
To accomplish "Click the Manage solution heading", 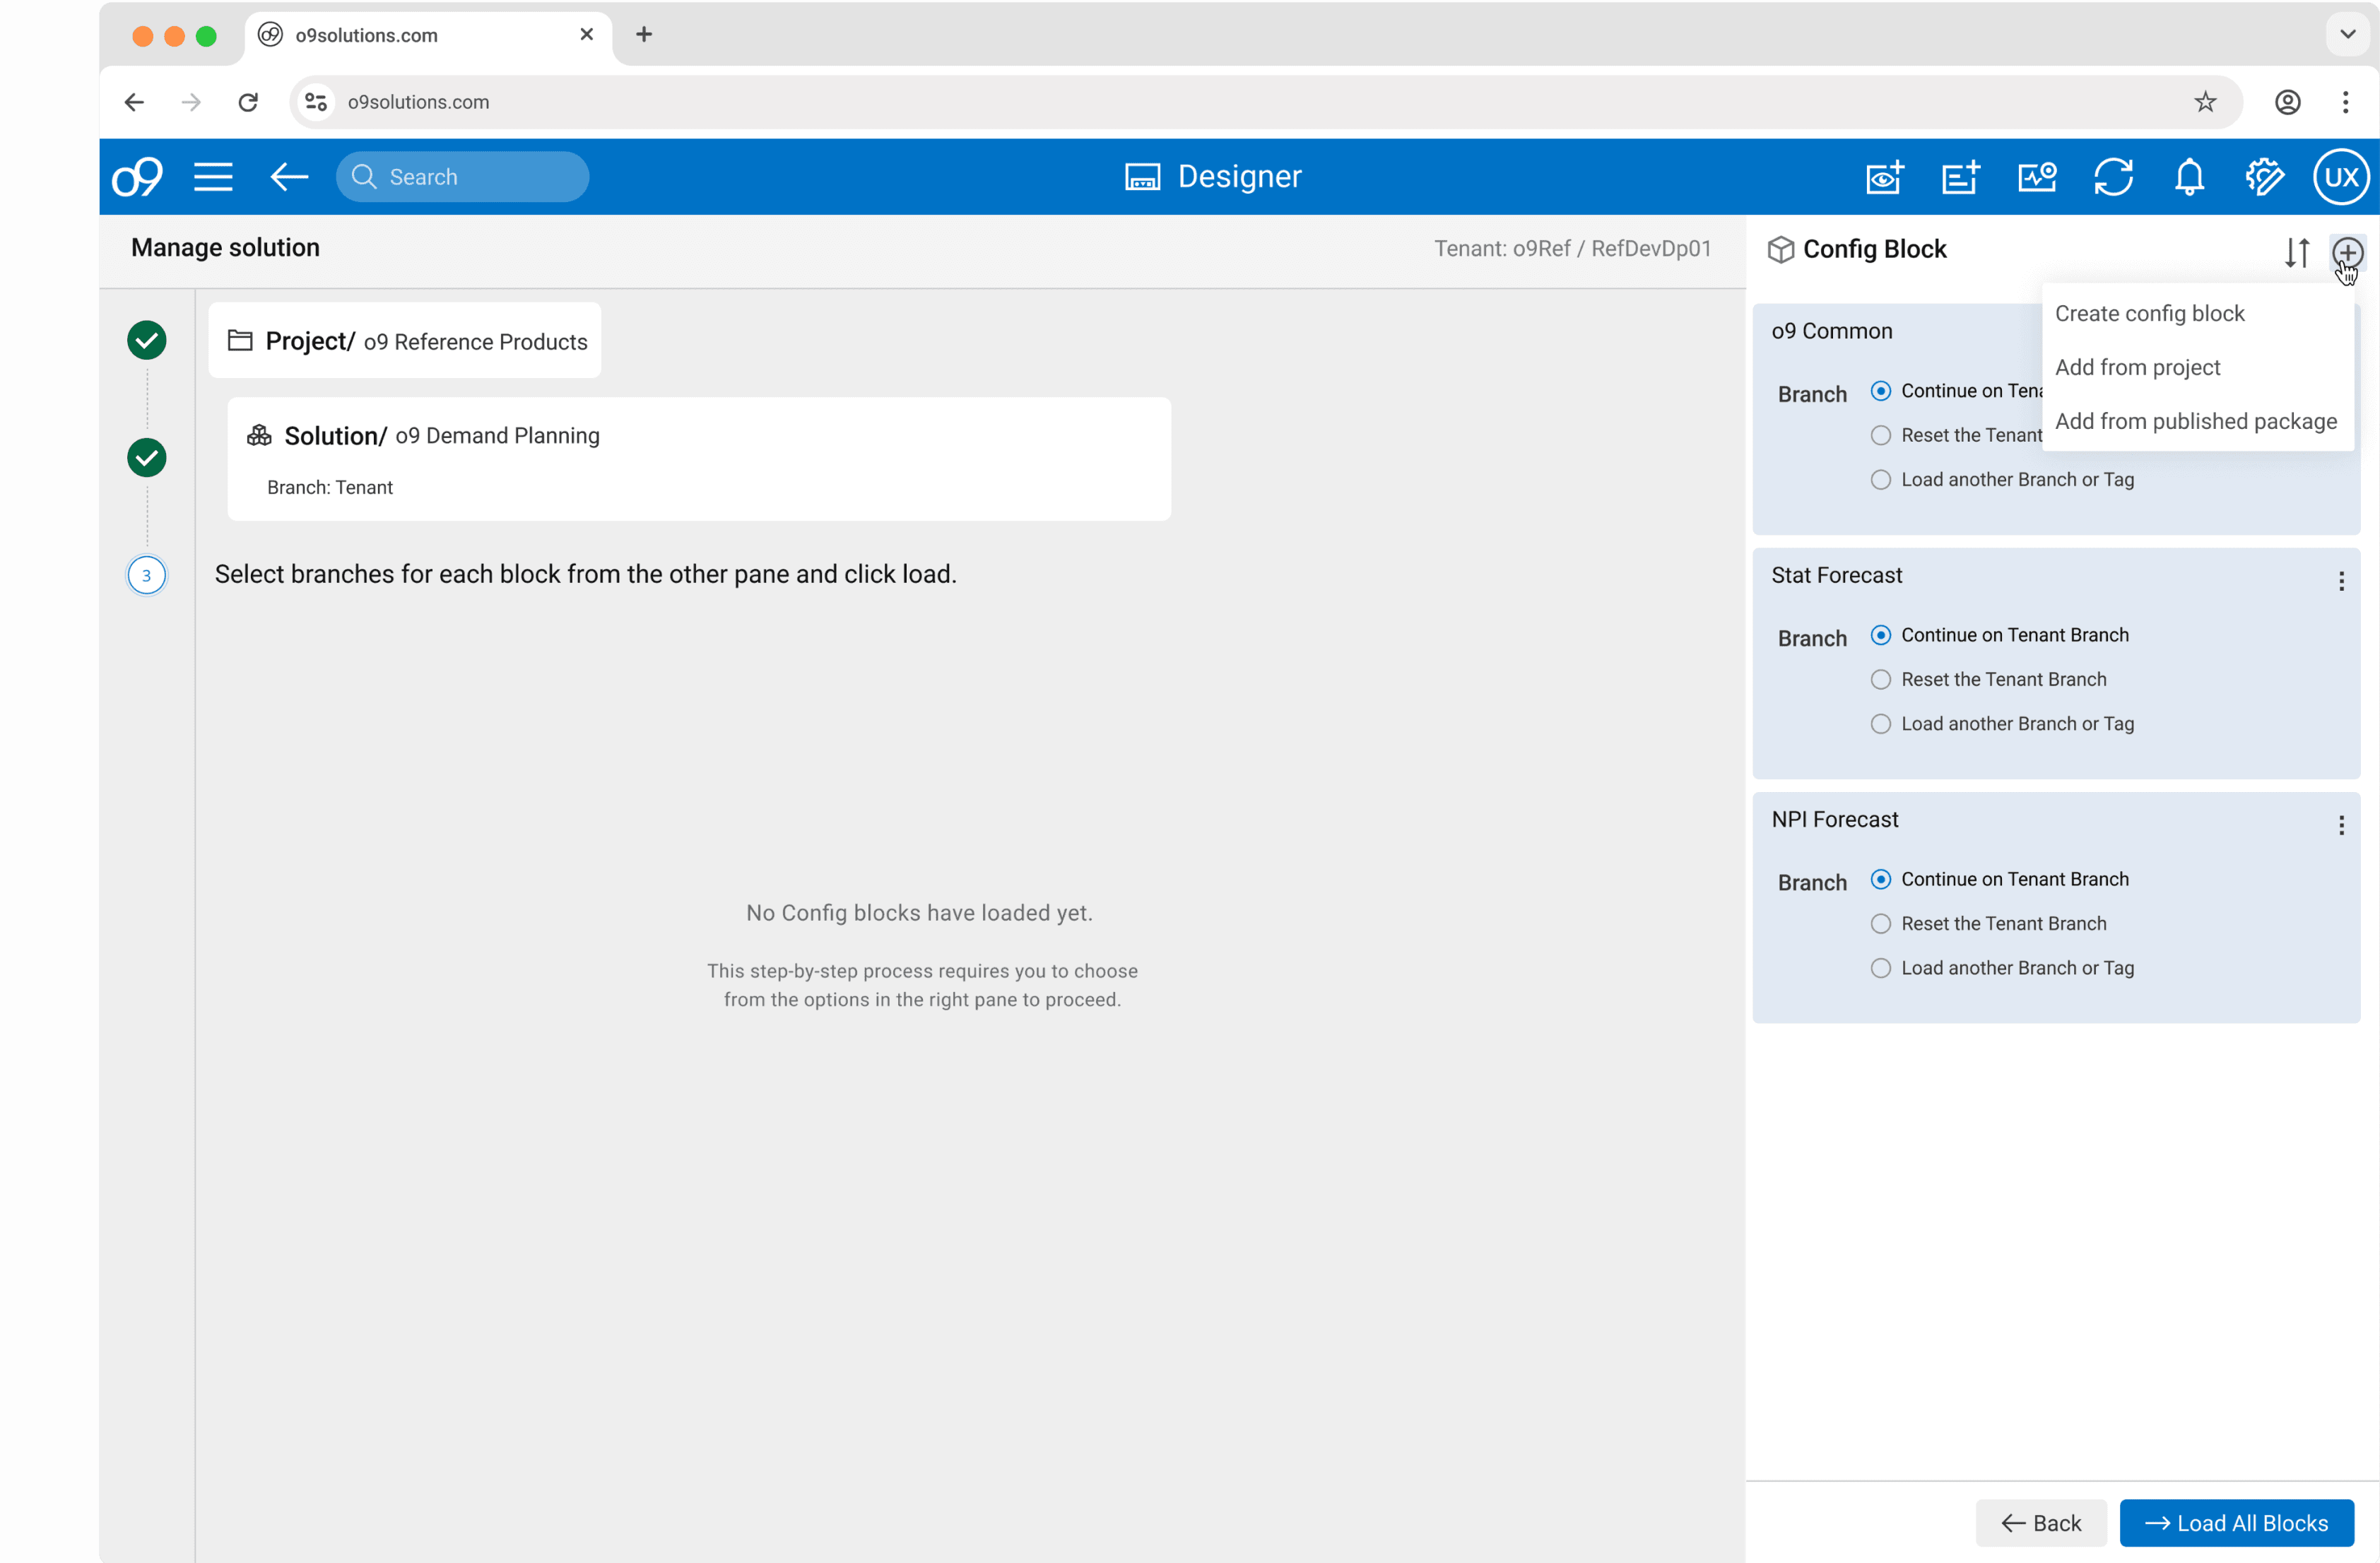I will 225,247.
